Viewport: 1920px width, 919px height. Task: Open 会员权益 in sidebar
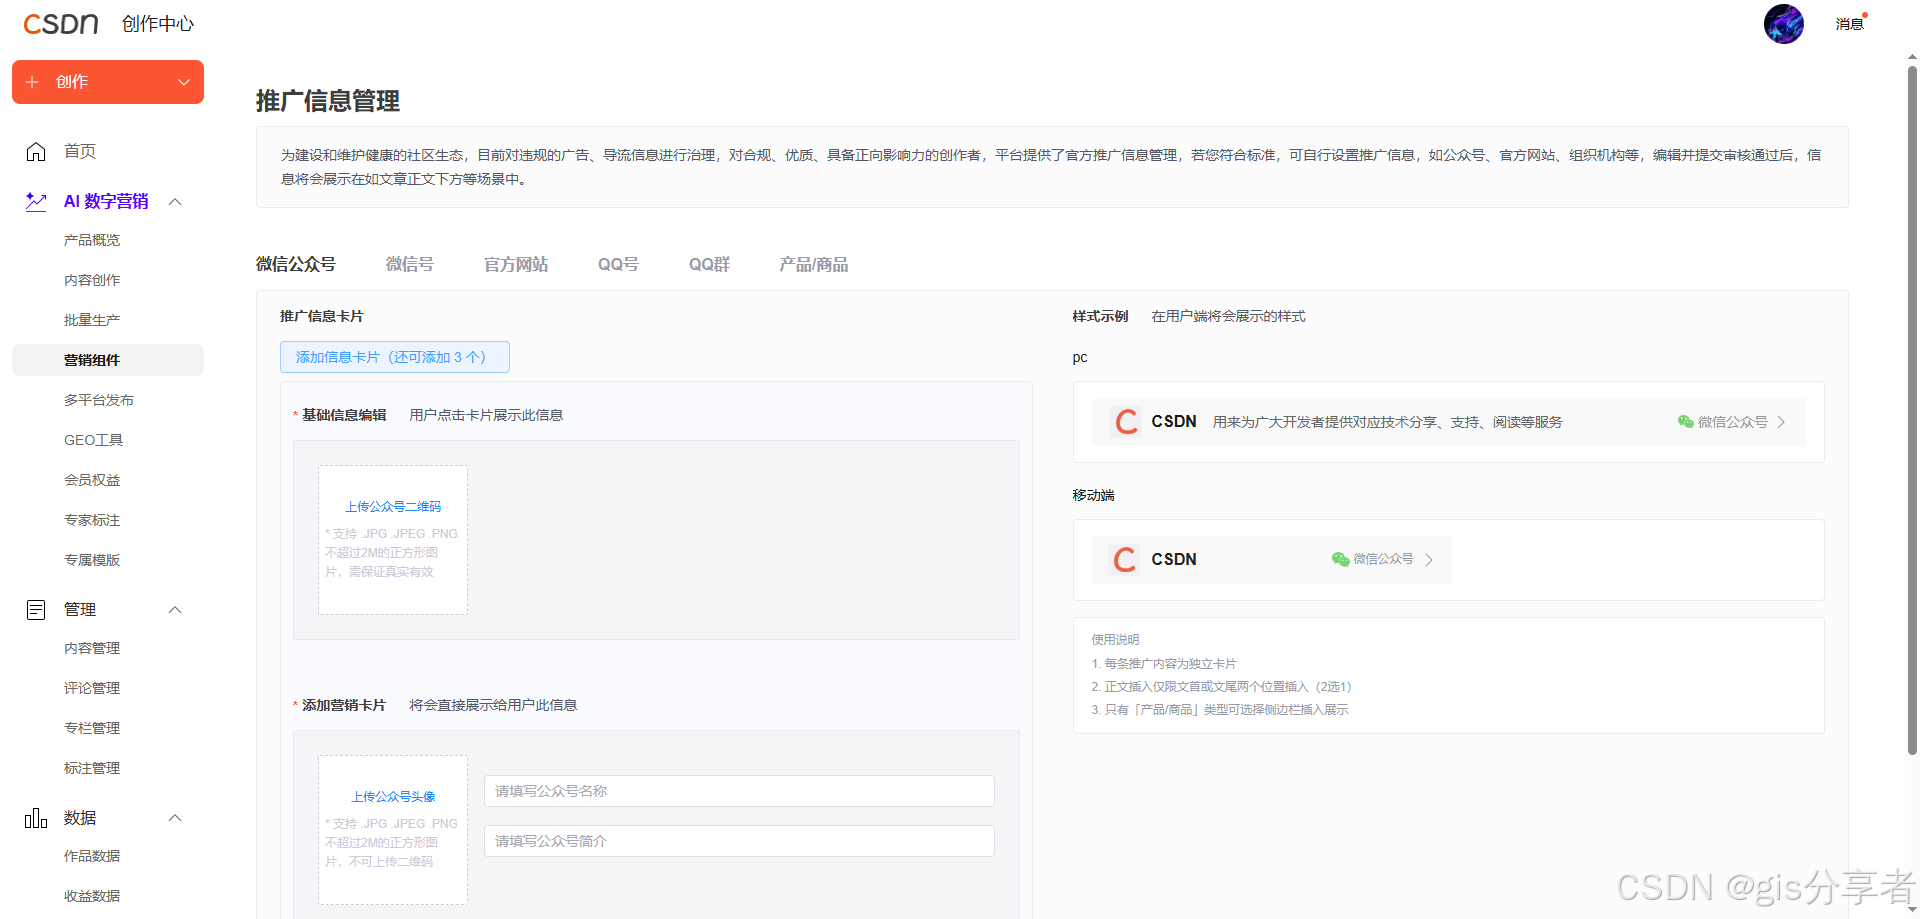[x=92, y=480]
